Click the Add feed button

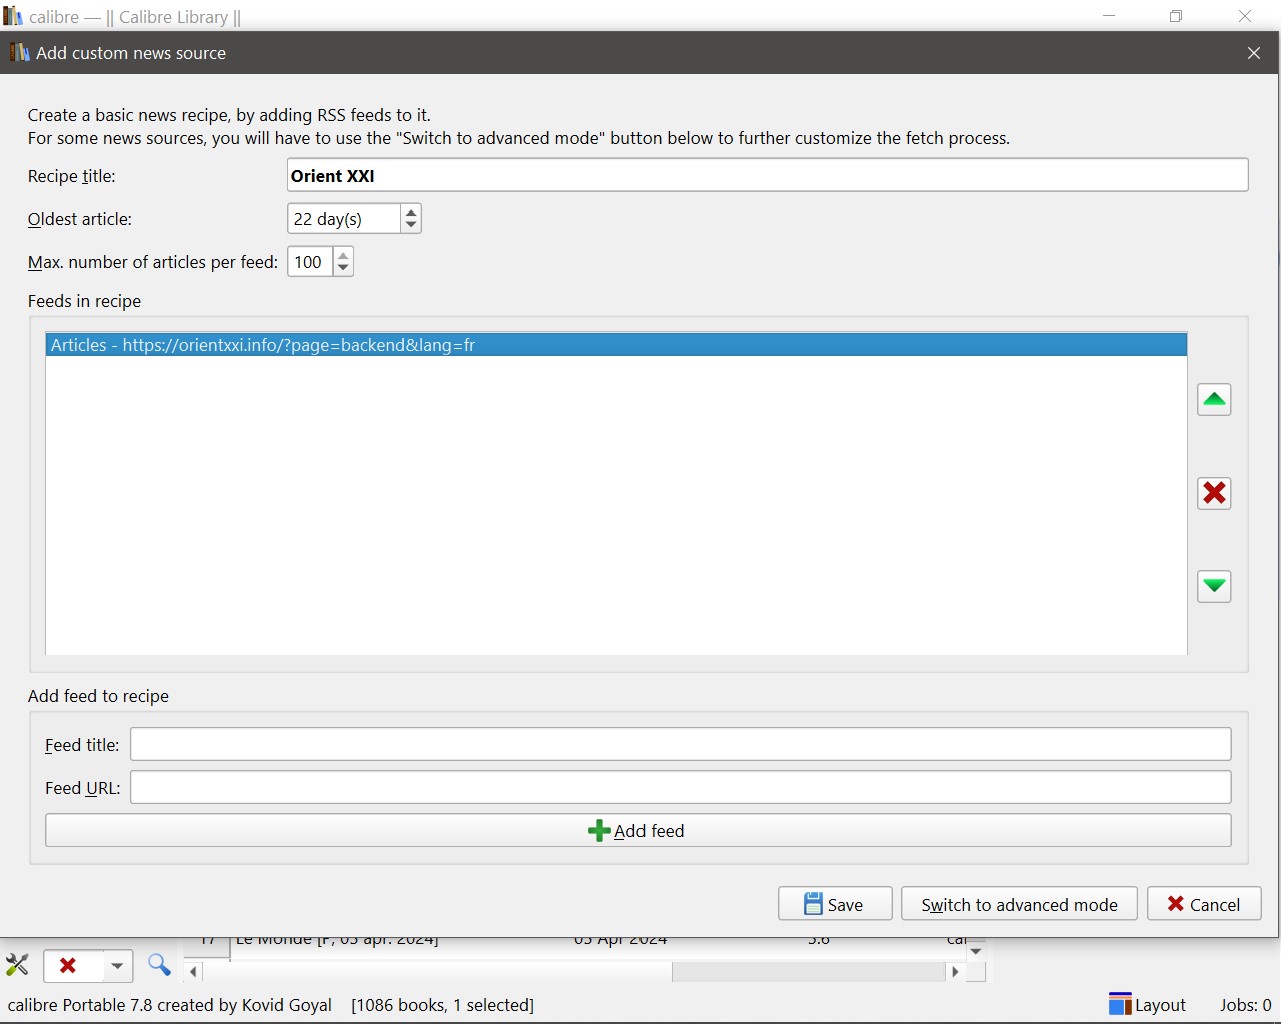click(638, 831)
